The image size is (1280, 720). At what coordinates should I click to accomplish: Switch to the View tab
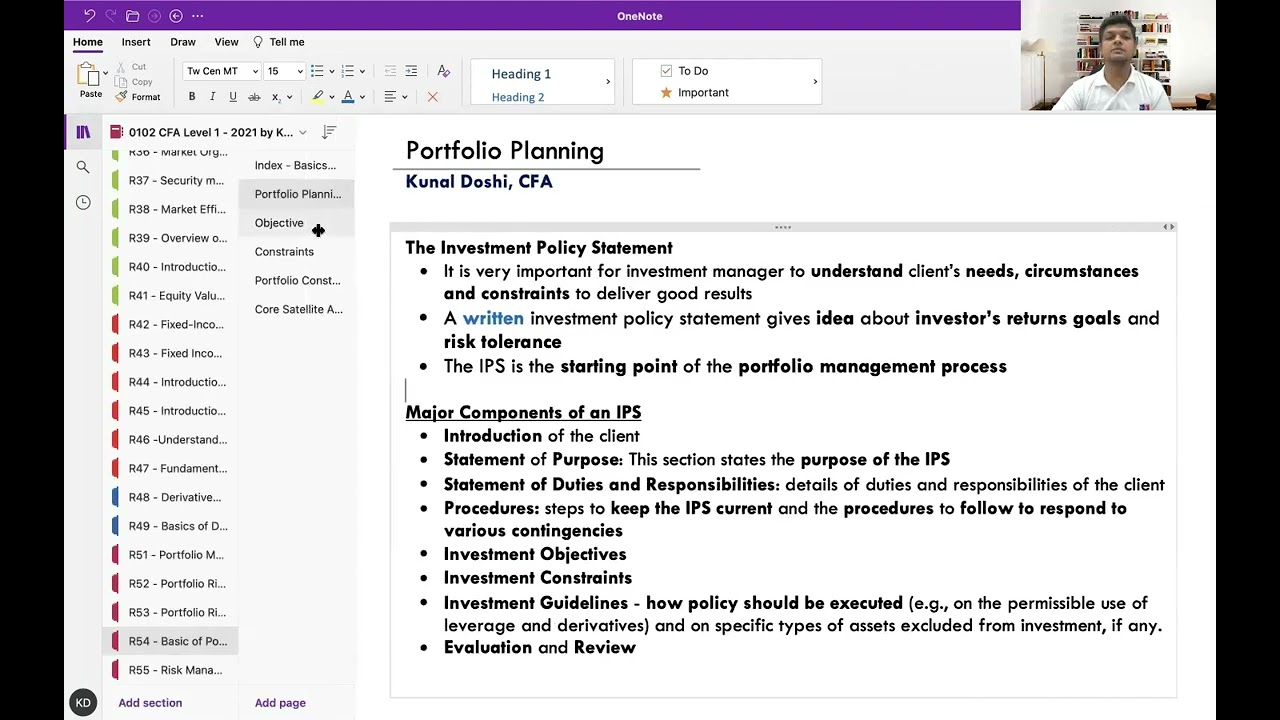(226, 42)
